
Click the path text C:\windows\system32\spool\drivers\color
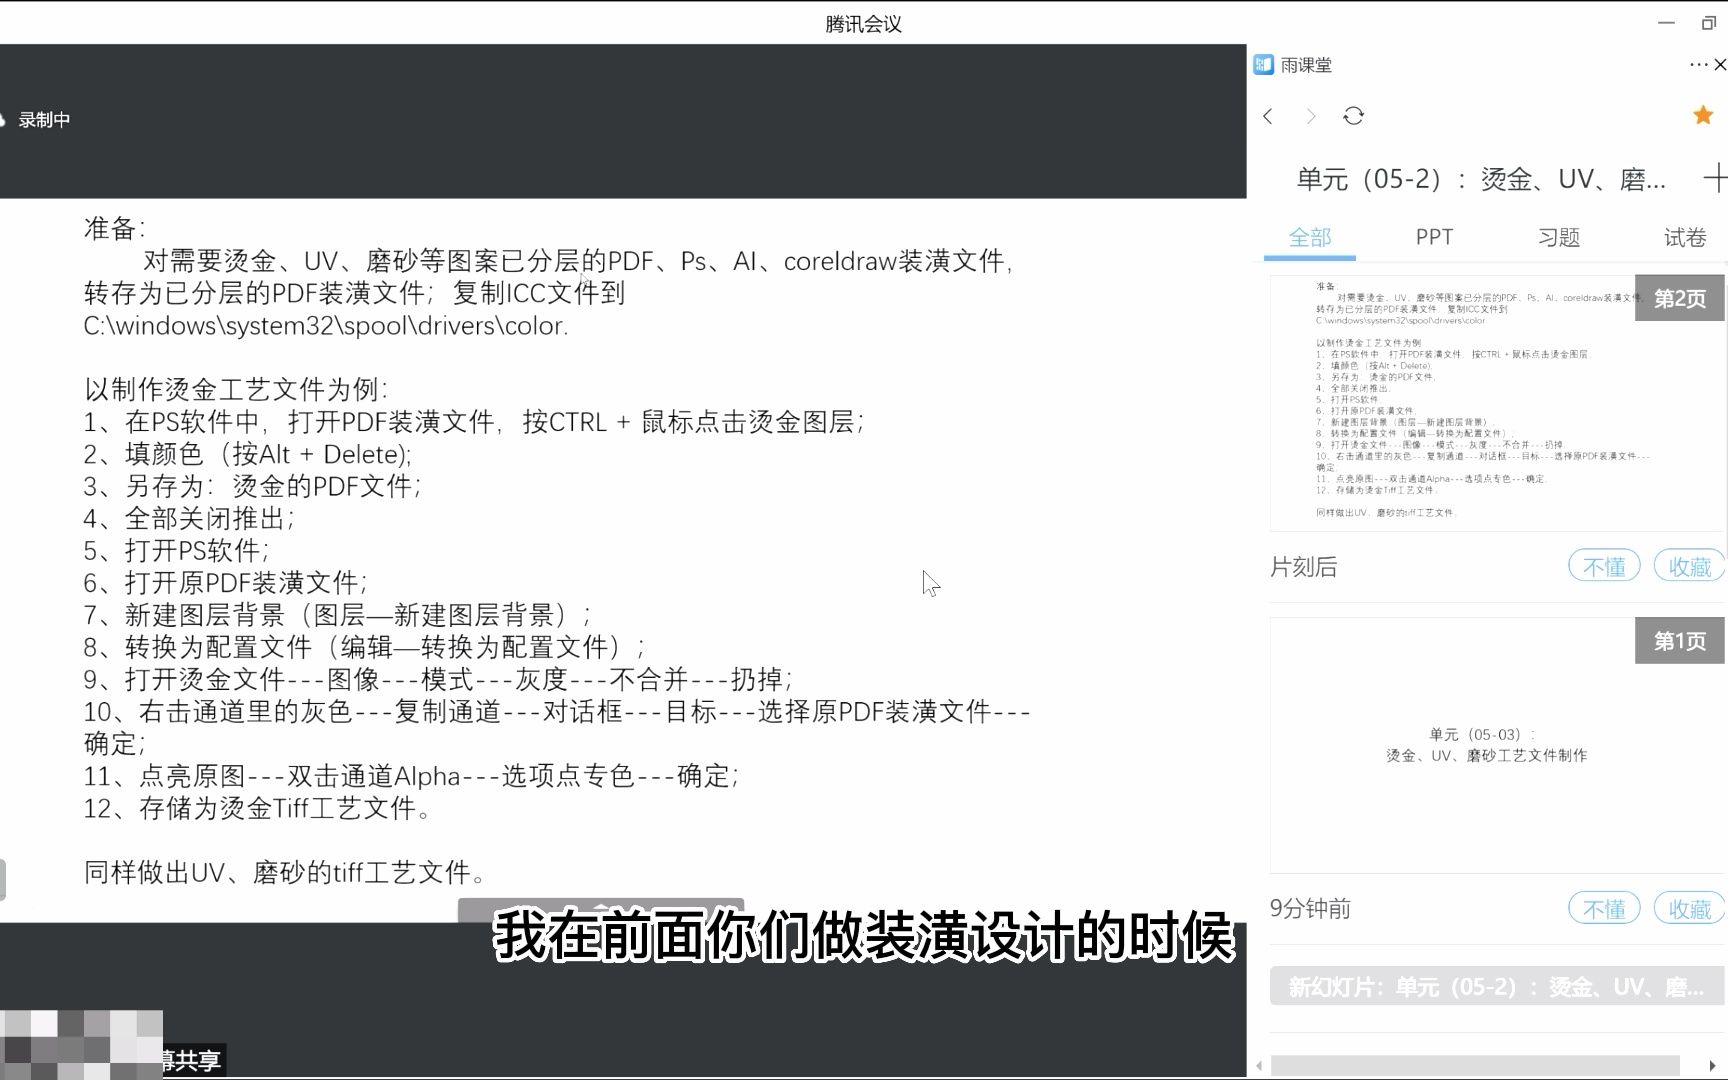326,326
